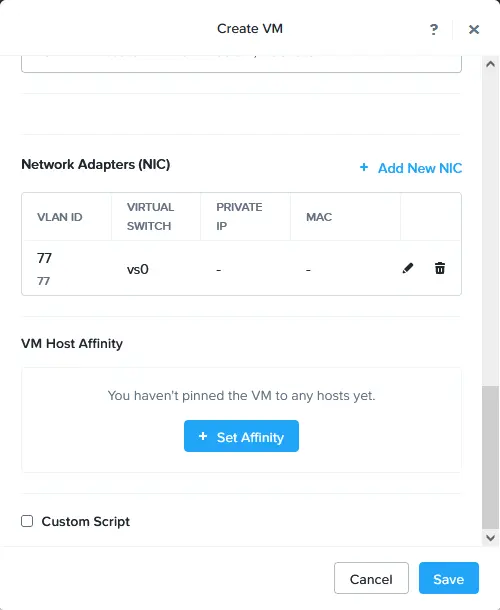The image size is (500, 610).
Task: Delete the VLAN 77 NIC with the trash icon
Action: (x=440, y=268)
